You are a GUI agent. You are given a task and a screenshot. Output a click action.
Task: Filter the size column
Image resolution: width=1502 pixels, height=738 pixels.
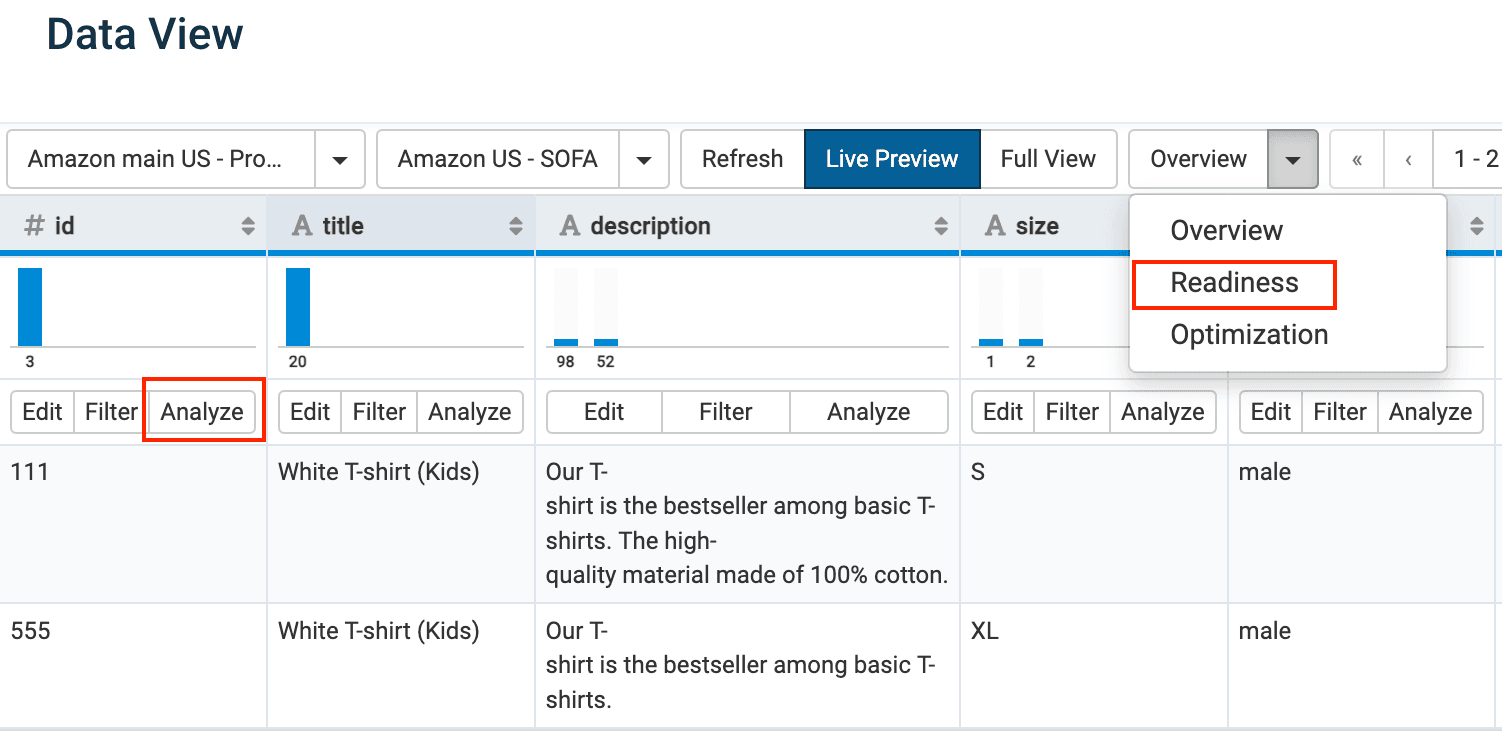pyautogui.click(x=1072, y=412)
